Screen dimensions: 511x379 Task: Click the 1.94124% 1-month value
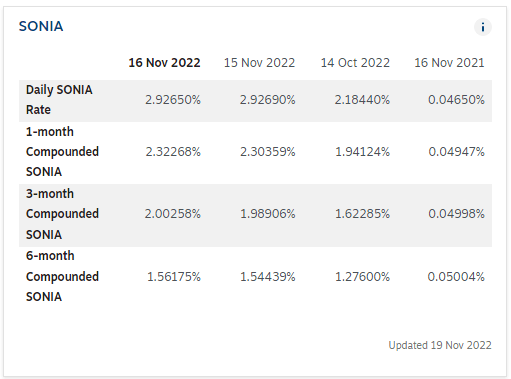pyautogui.click(x=362, y=152)
